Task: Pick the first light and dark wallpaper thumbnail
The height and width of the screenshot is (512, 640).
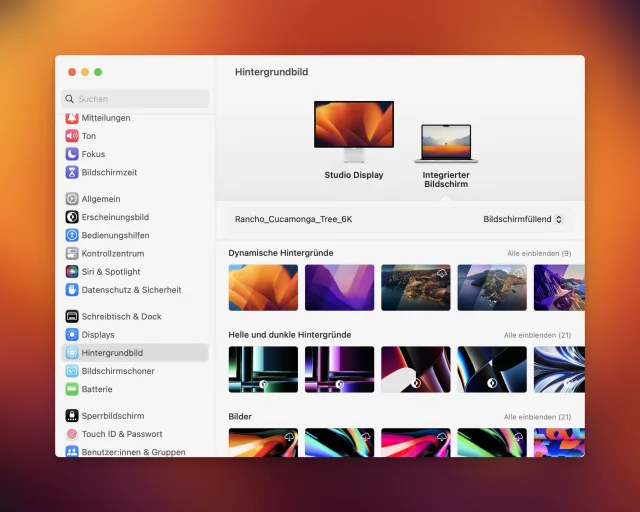Action: pos(263,369)
